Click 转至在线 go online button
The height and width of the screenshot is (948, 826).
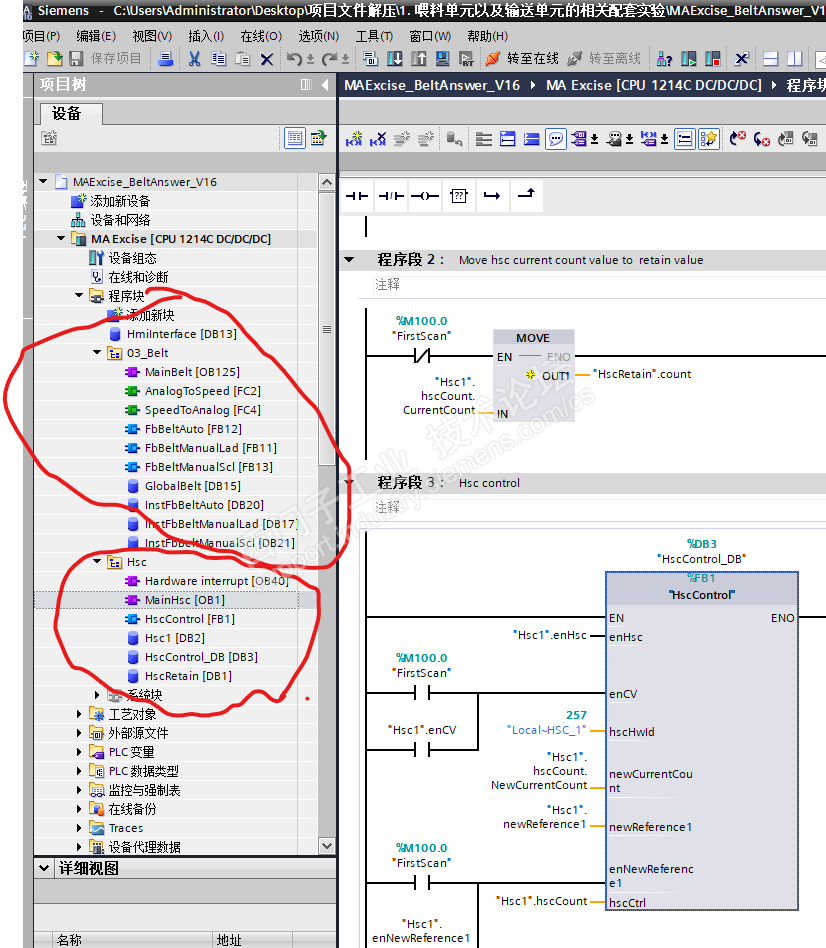point(522,59)
